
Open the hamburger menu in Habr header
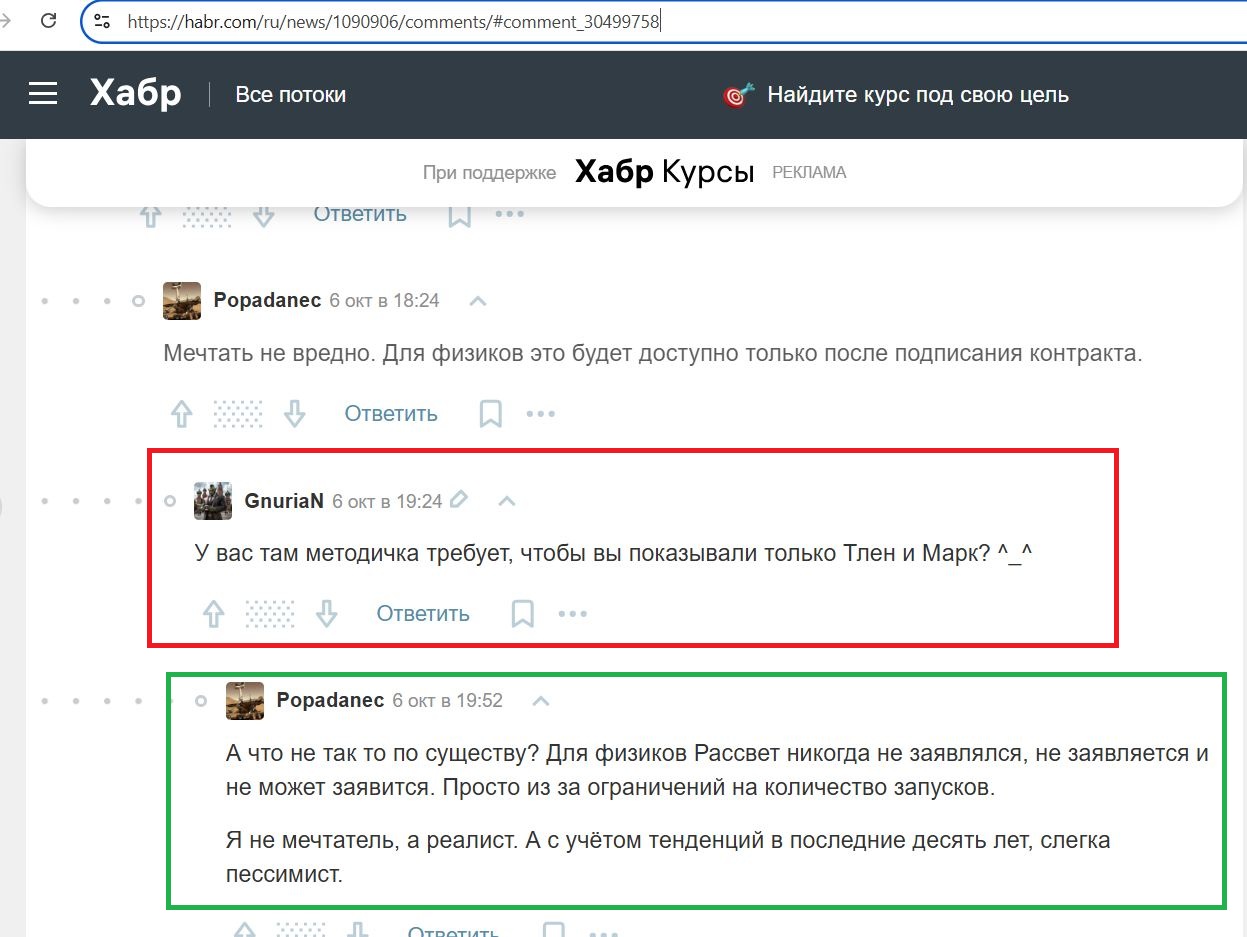43,94
